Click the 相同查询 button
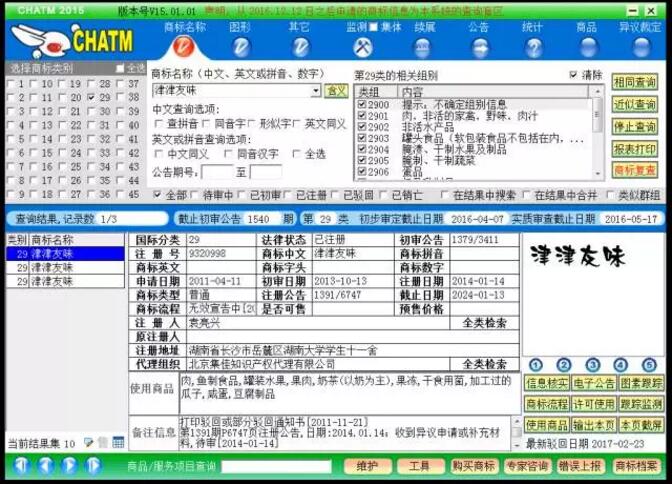The height and width of the screenshot is (484, 672). click(634, 83)
